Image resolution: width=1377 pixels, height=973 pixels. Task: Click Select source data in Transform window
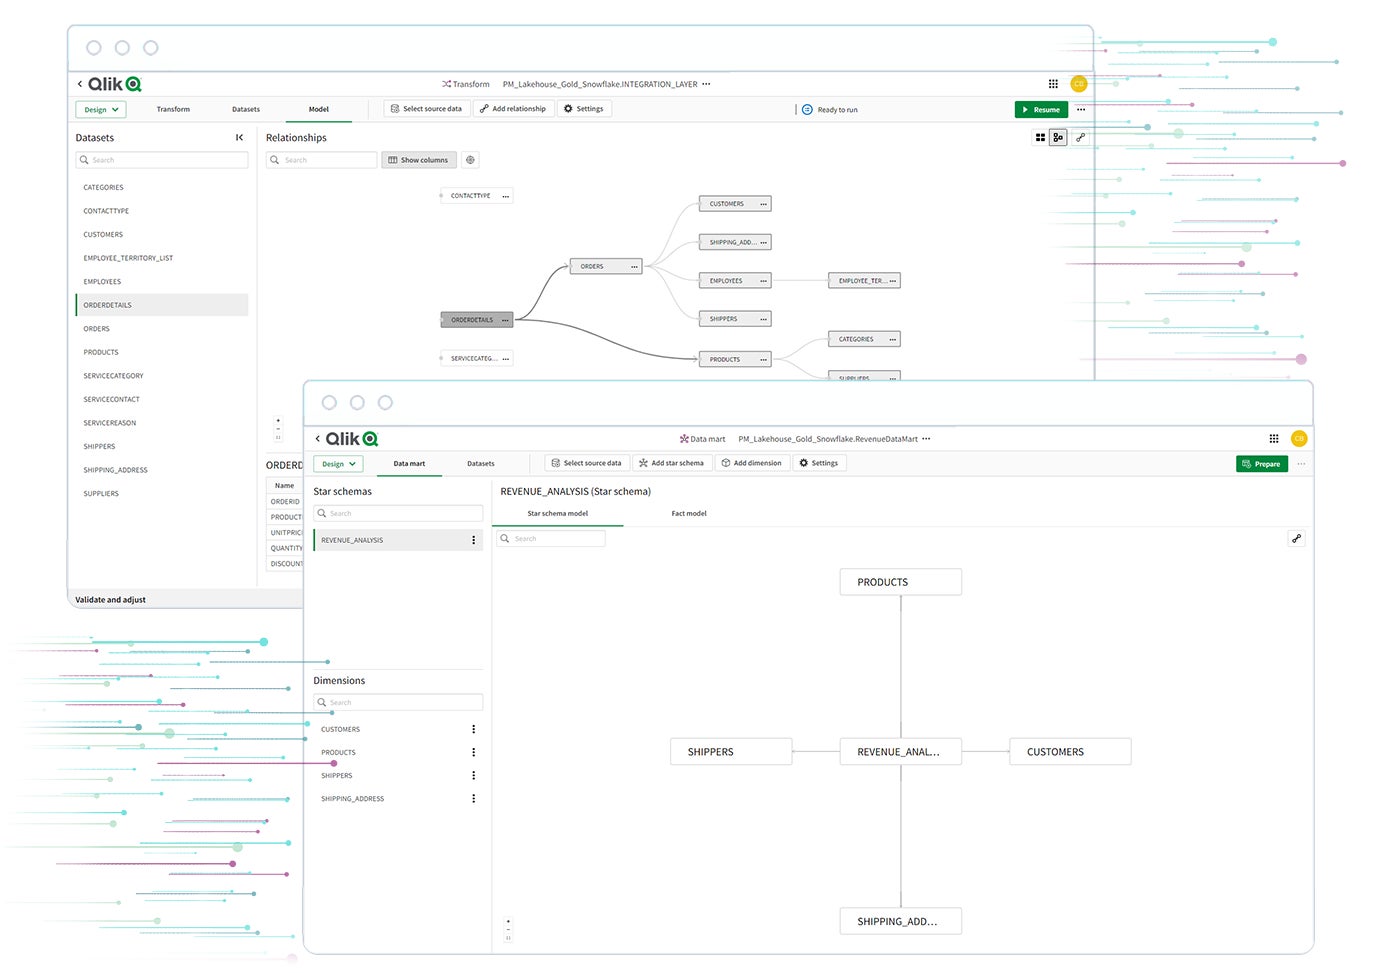427,109
